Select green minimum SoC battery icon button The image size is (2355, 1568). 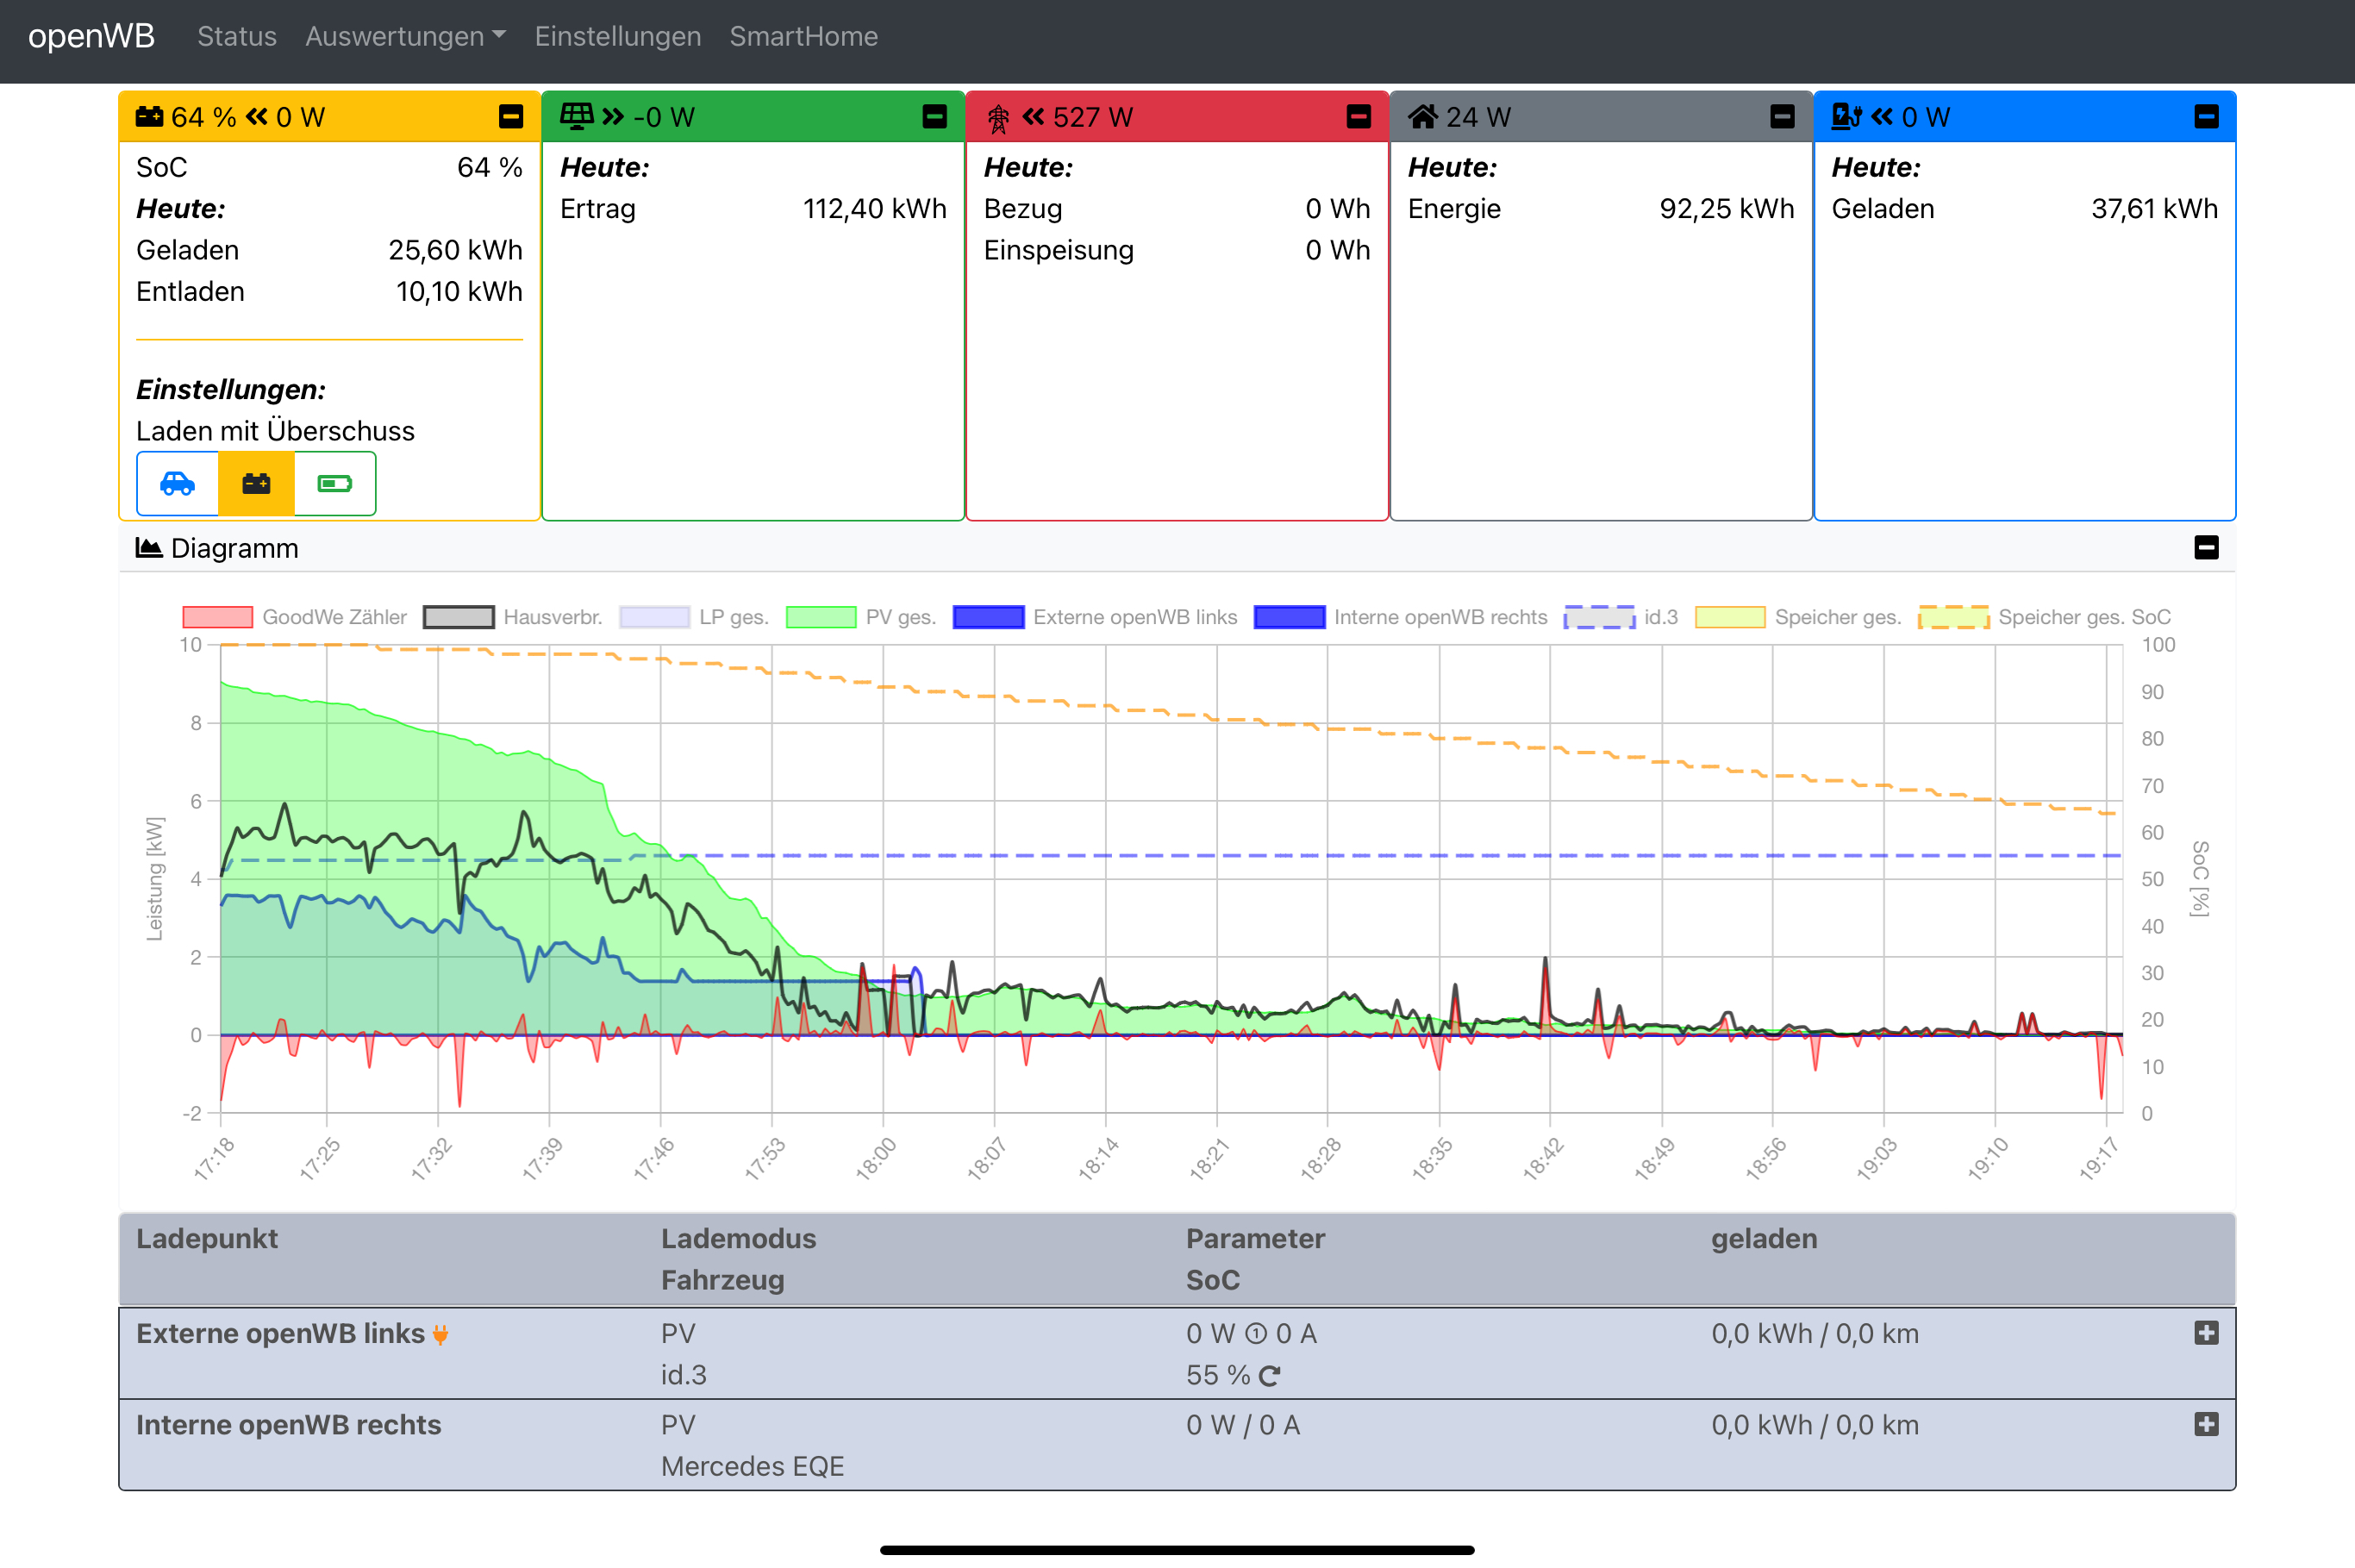click(335, 484)
